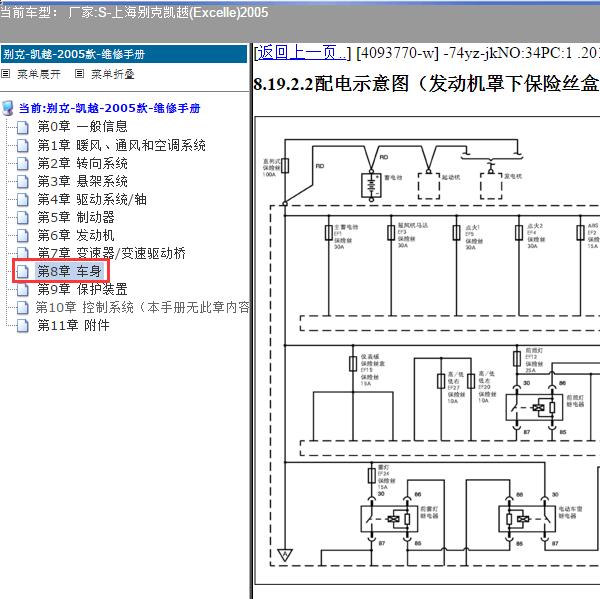This screenshot has height=599, width=600.
Task: Click page icon of 第7章 变速器
Action: [23, 253]
